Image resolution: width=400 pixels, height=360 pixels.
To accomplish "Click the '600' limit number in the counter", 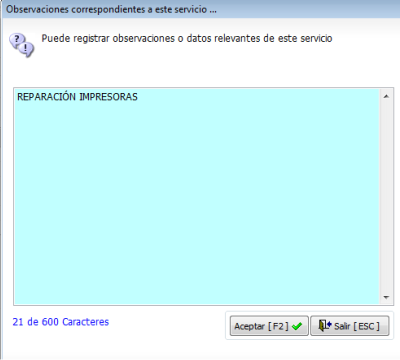I will (50, 322).
